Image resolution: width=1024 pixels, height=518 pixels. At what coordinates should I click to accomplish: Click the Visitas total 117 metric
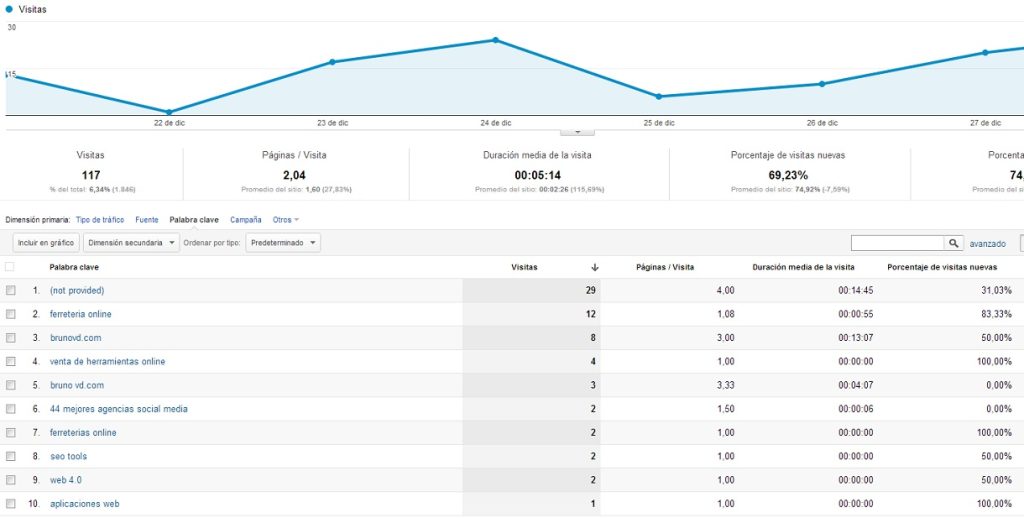tap(91, 175)
